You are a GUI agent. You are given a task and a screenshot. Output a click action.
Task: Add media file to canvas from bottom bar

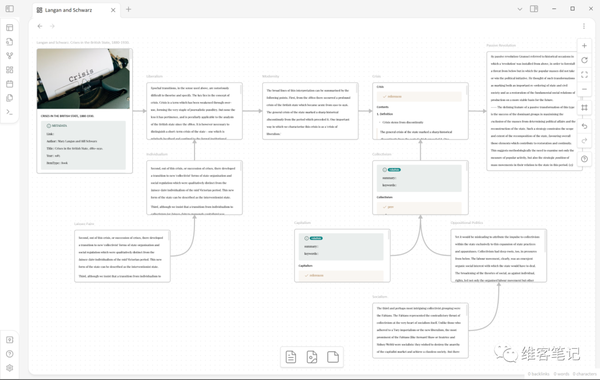tap(312, 357)
